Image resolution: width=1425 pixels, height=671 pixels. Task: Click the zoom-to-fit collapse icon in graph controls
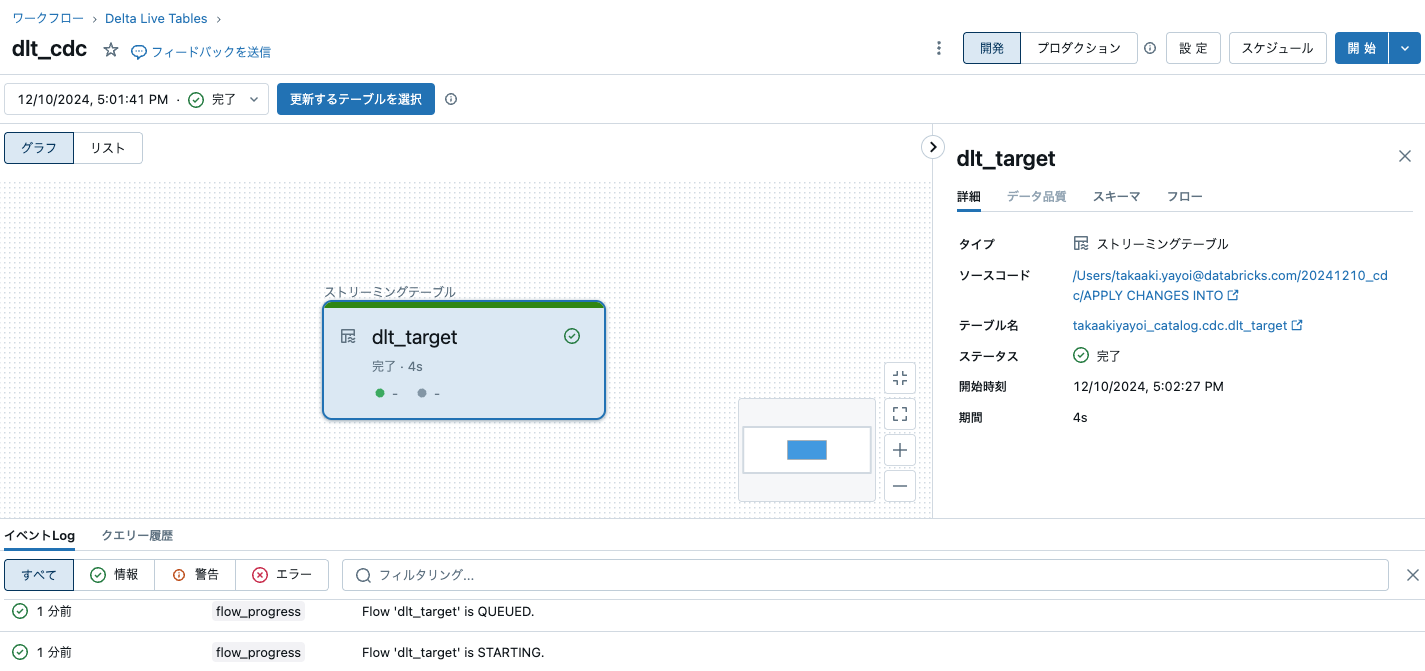click(x=900, y=378)
